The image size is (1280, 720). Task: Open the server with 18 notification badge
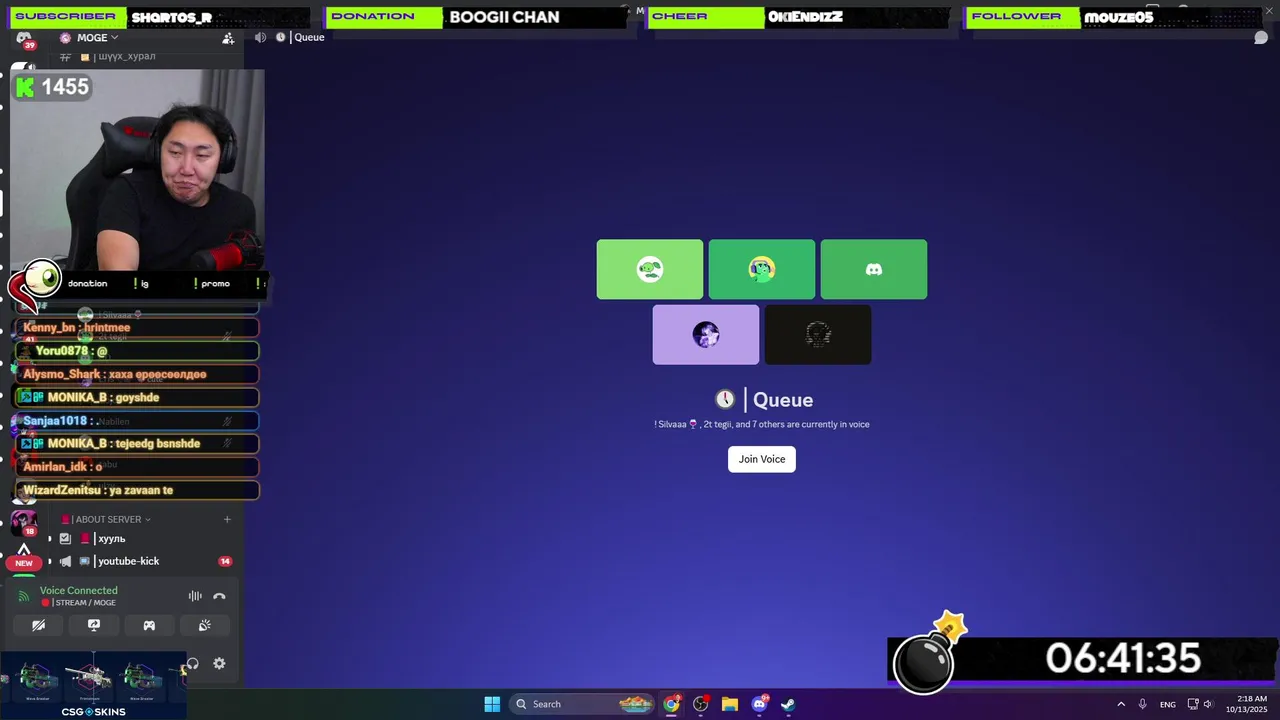[24, 522]
